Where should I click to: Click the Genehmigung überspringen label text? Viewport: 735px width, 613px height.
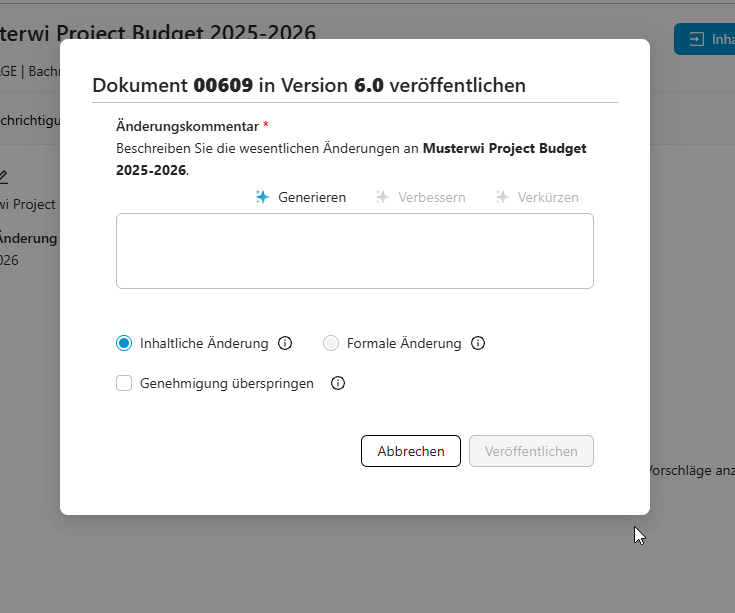[x=227, y=383]
